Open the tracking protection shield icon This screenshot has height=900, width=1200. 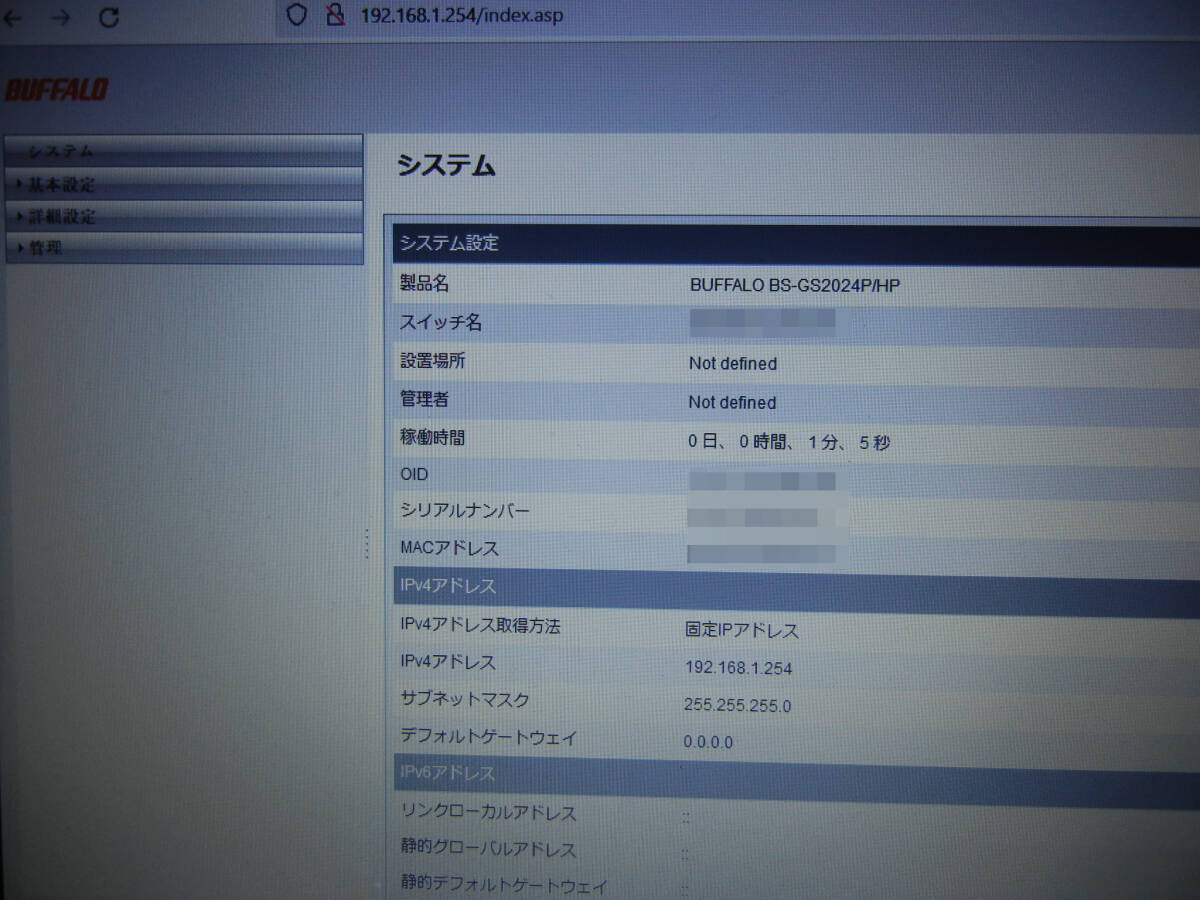coord(296,15)
